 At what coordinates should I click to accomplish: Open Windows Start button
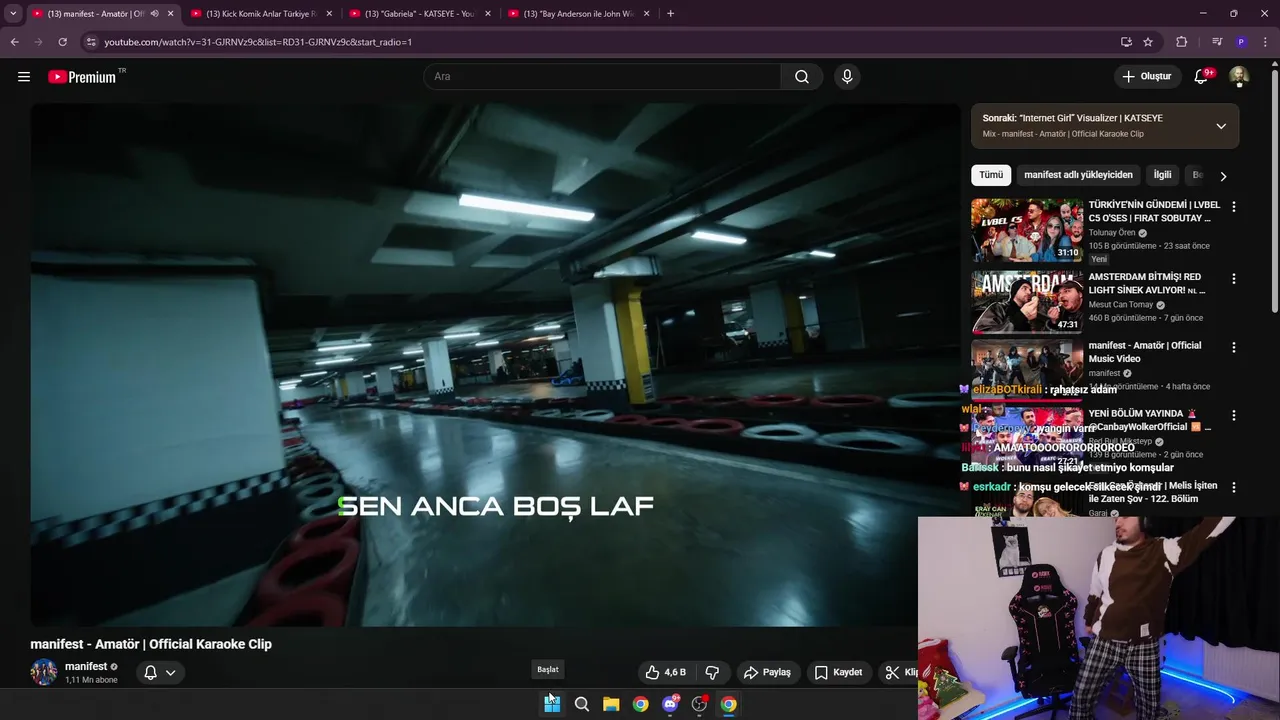(x=552, y=704)
